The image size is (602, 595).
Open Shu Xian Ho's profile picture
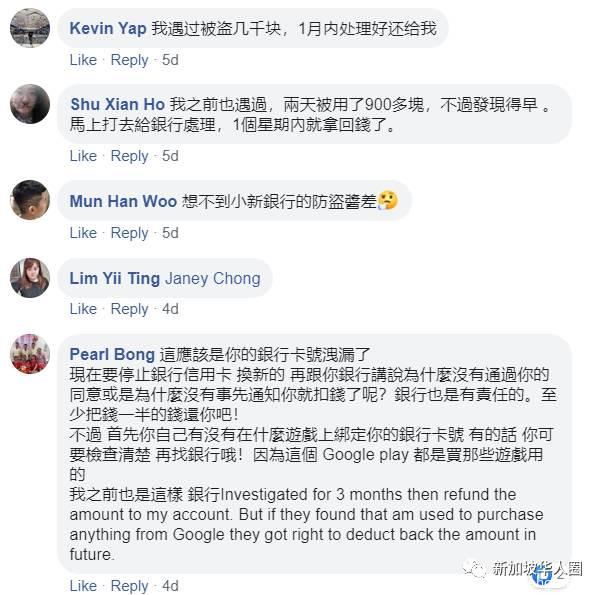coord(30,103)
